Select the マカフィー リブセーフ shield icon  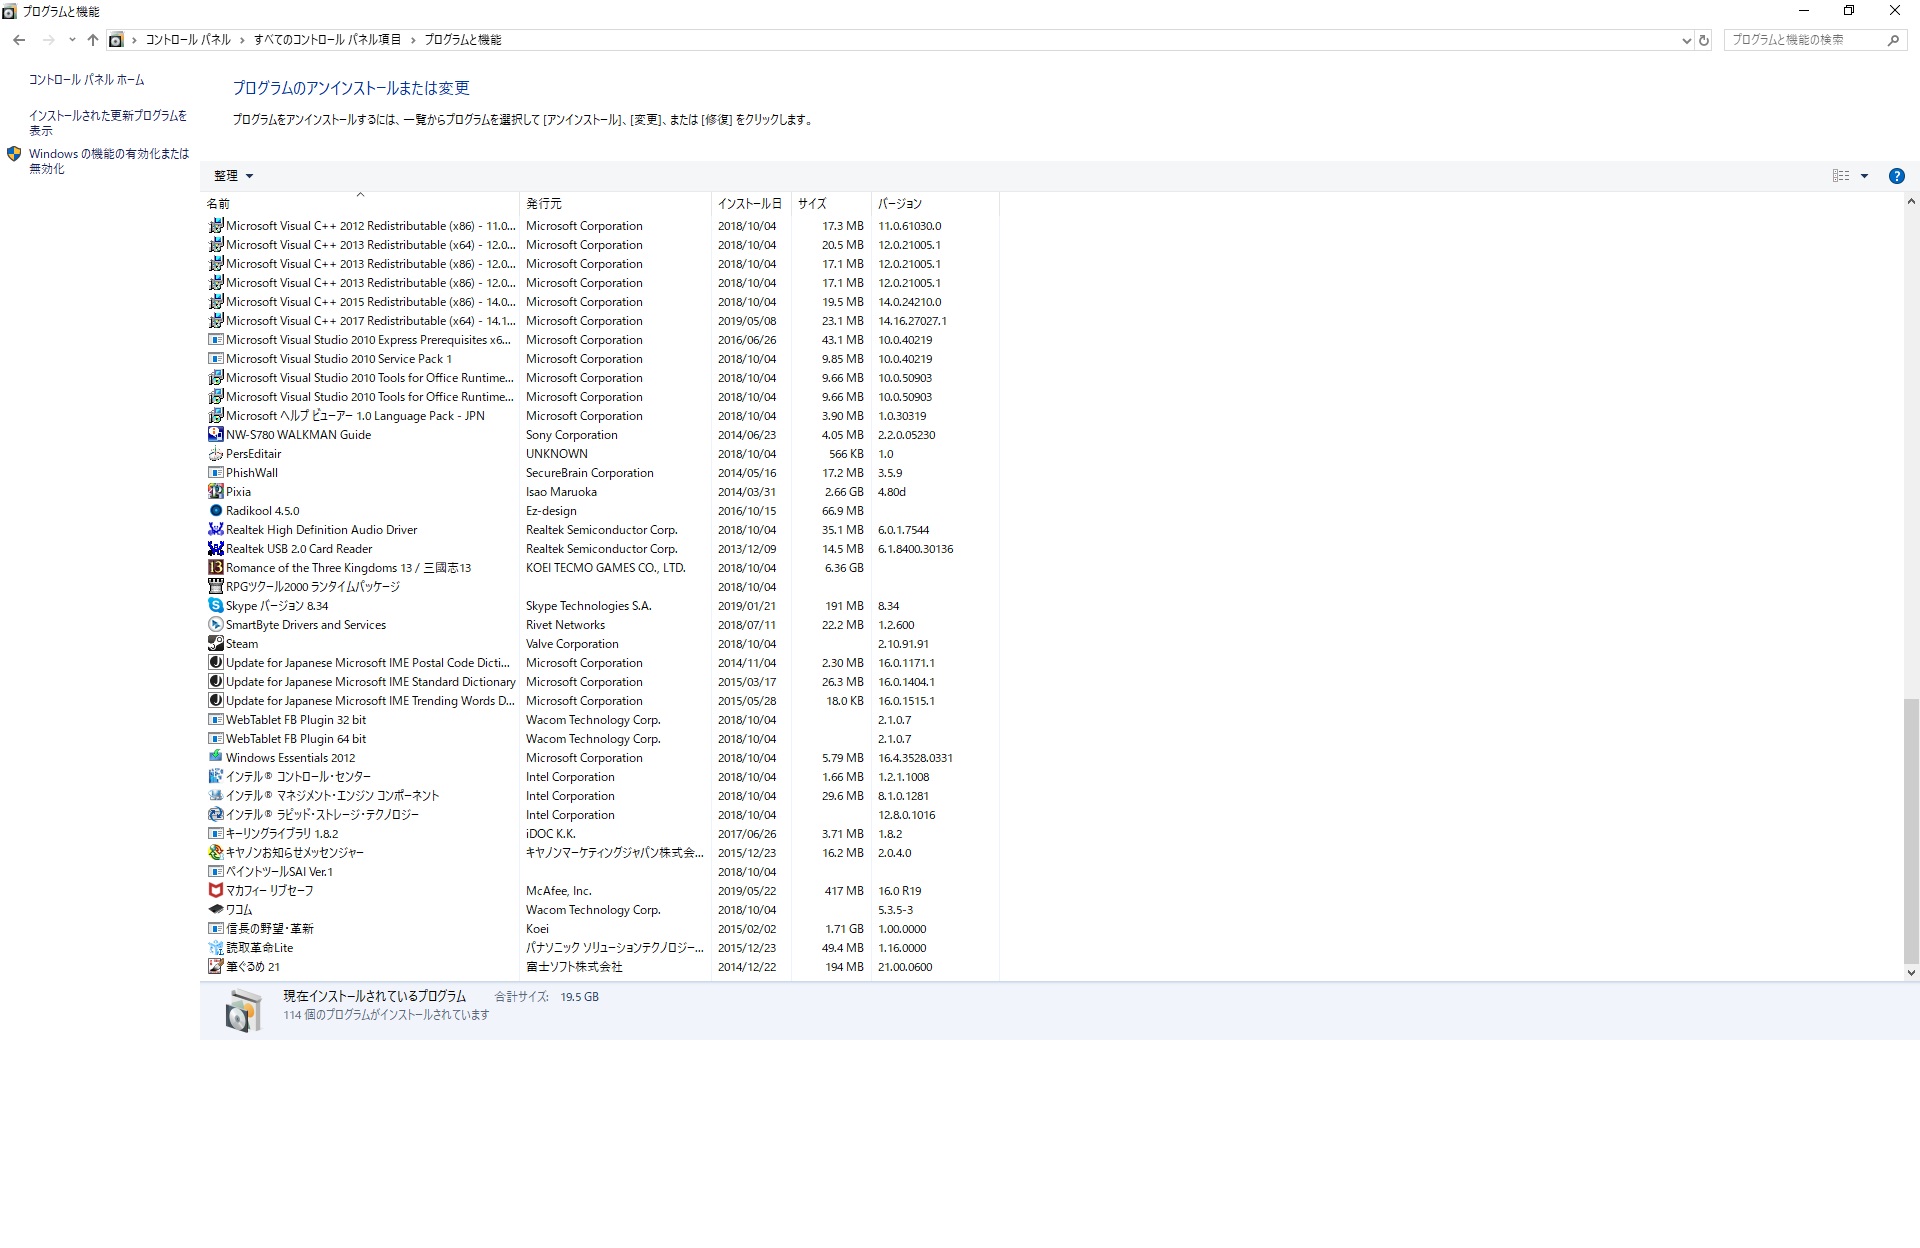[x=215, y=891]
